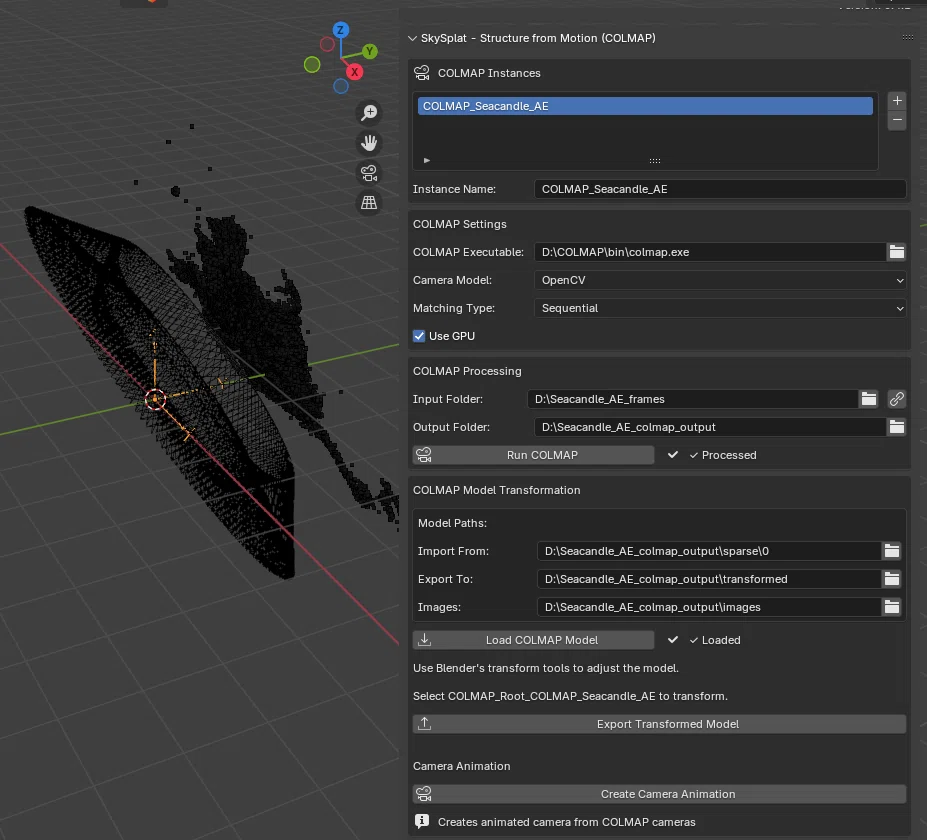
Task: Browse for Images path
Action: 892,607
